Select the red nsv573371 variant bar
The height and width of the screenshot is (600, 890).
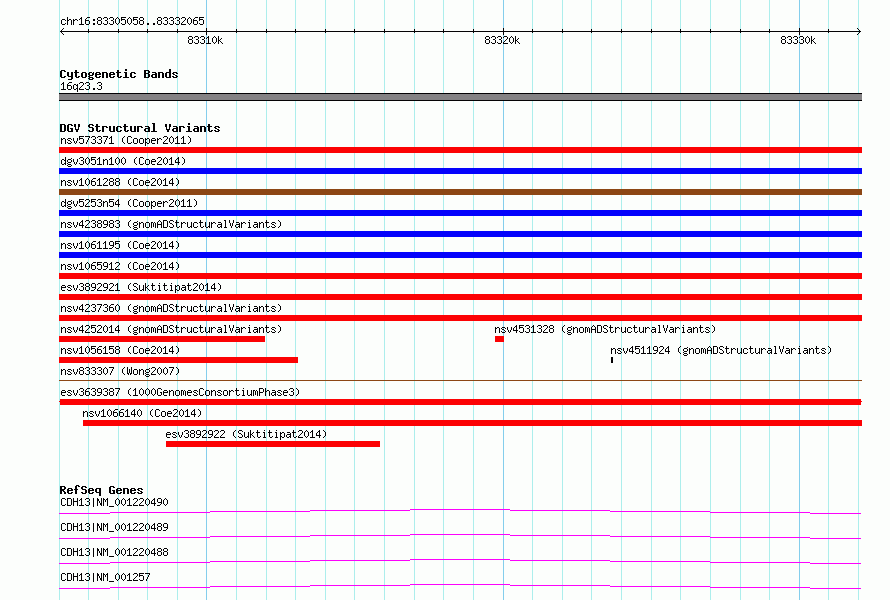[x=460, y=150]
